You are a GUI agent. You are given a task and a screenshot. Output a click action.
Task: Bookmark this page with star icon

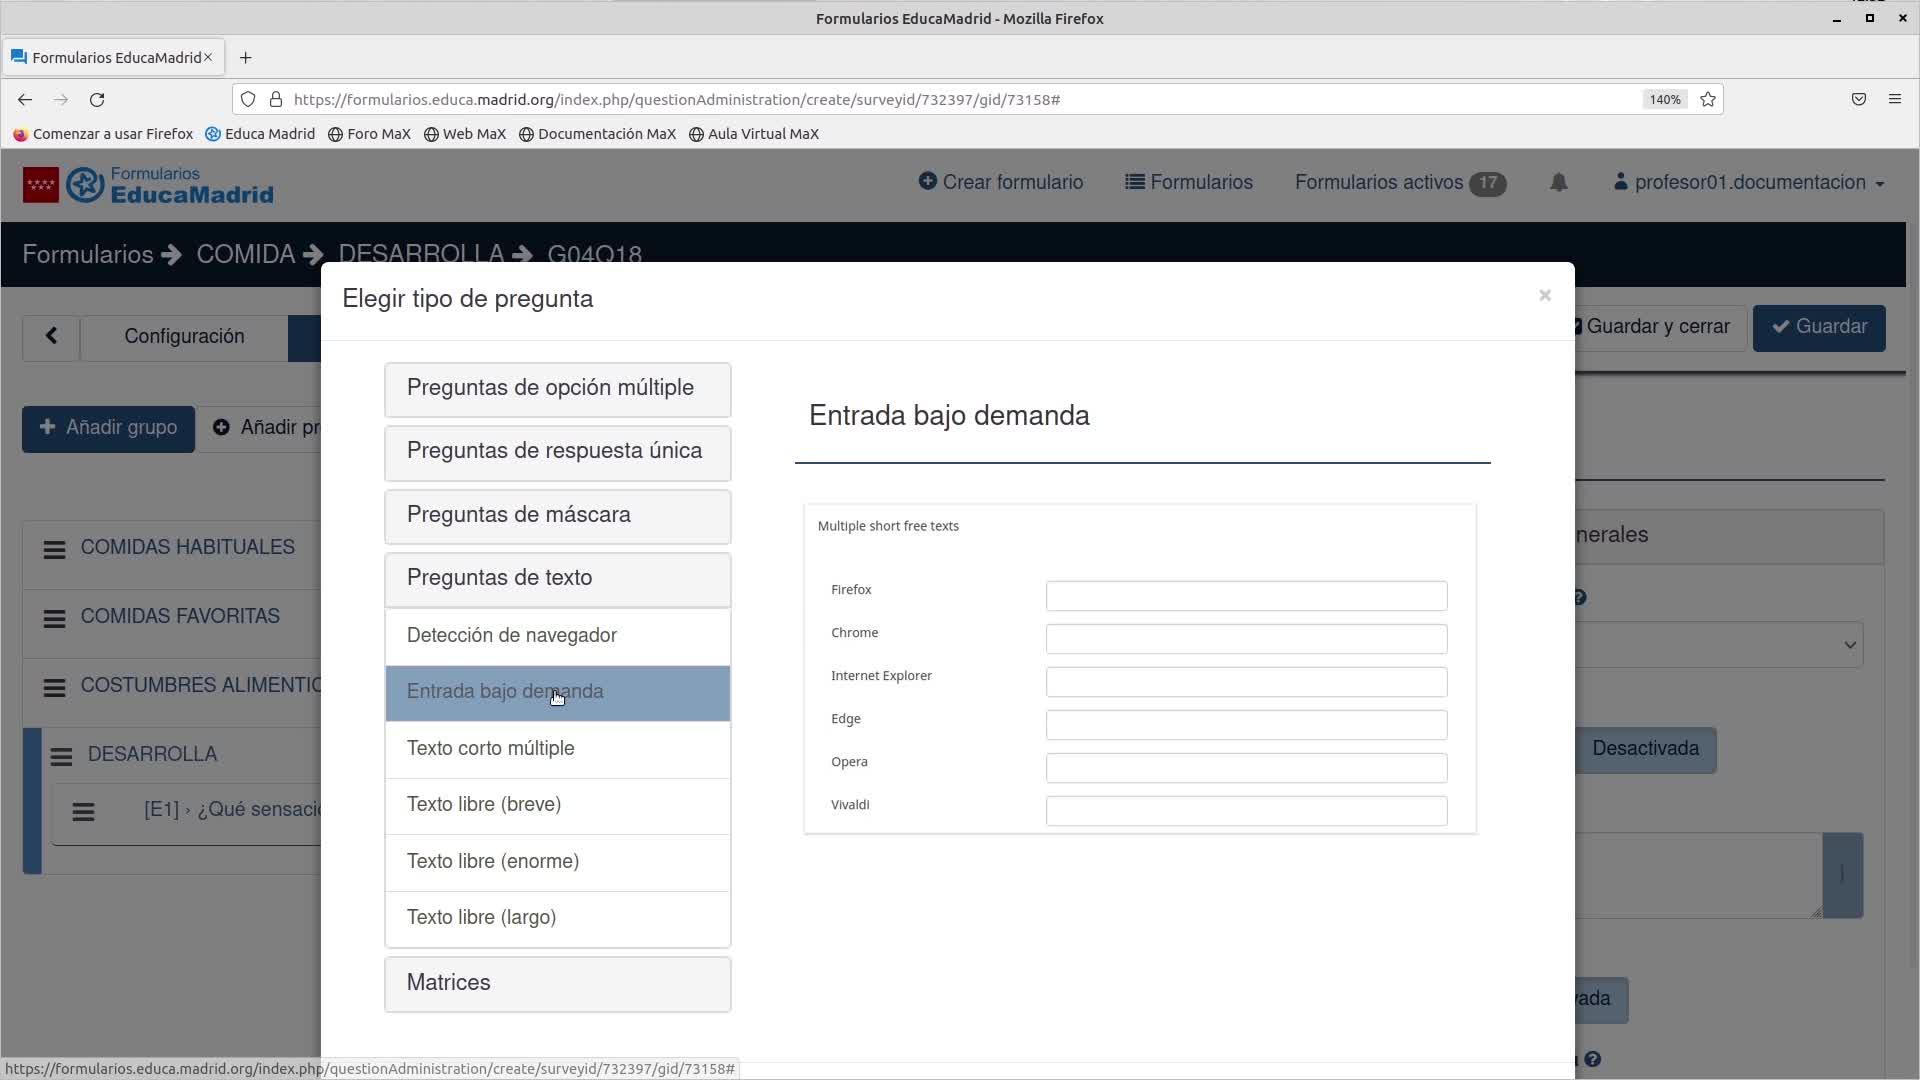tap(1708, 100)
